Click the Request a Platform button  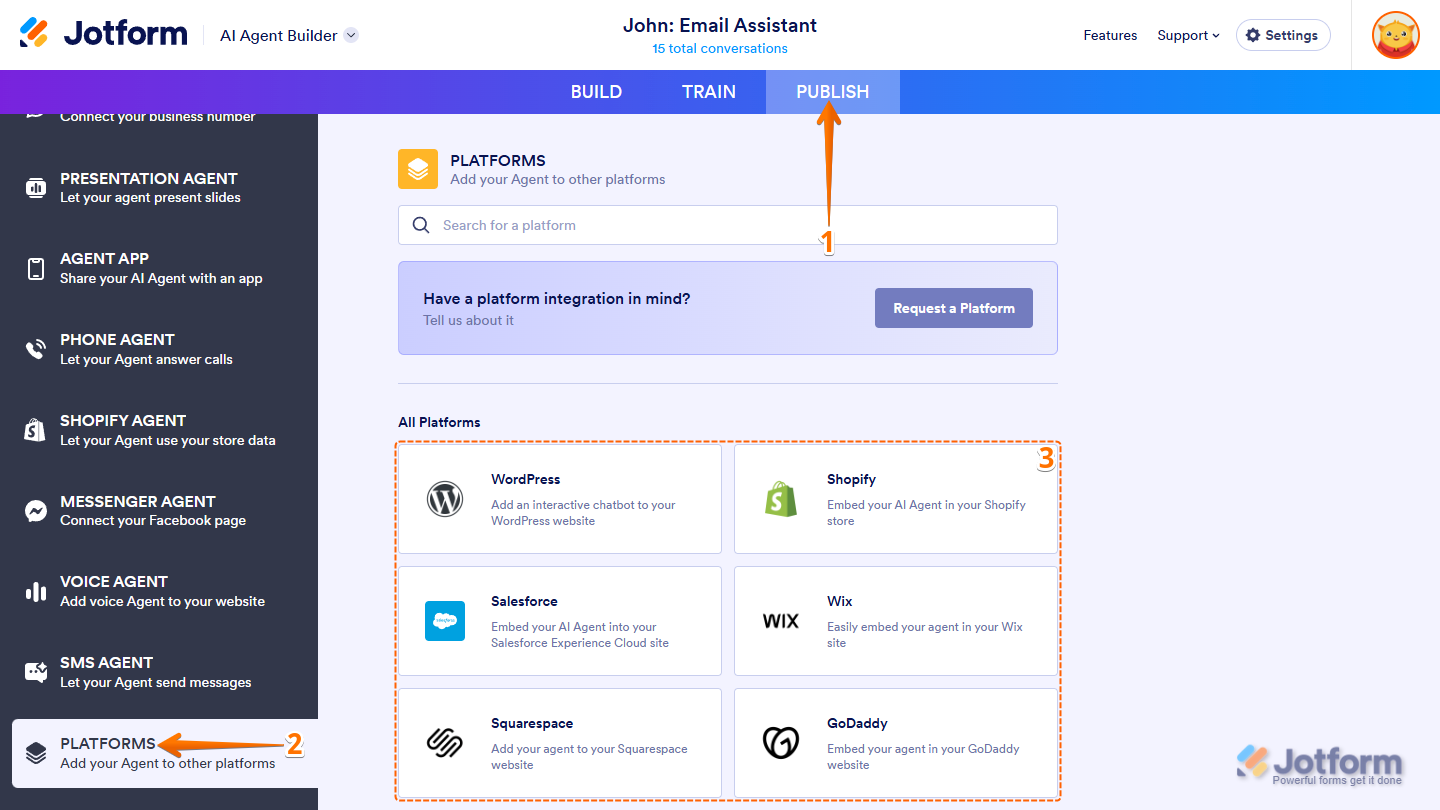(x=953, y=308)
